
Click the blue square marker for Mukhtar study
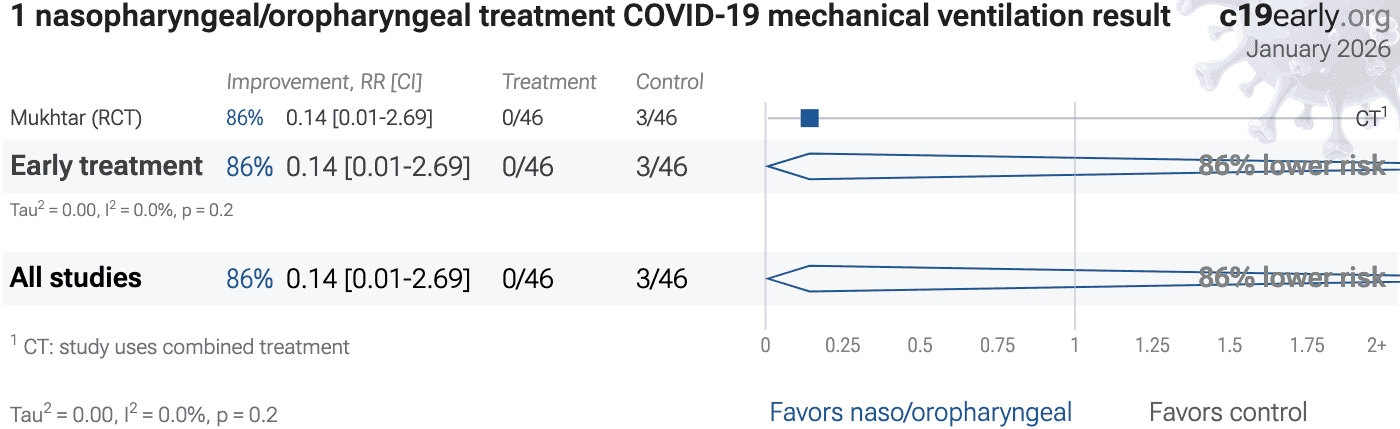810,118
